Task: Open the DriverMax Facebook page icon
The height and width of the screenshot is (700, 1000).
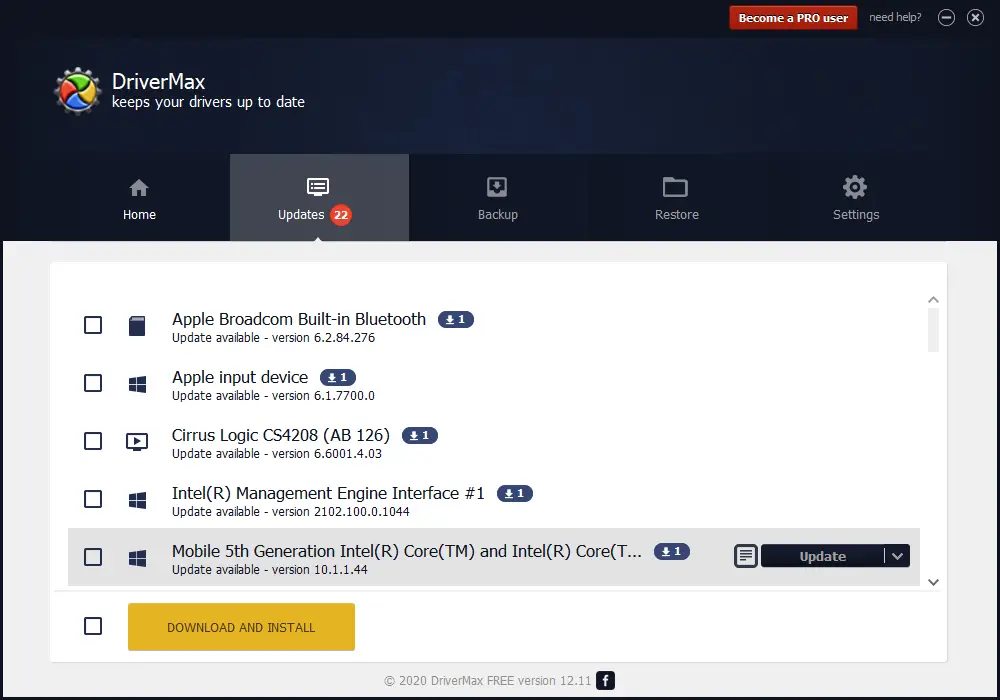Action: pyautogui.click(x=605, y=680)
